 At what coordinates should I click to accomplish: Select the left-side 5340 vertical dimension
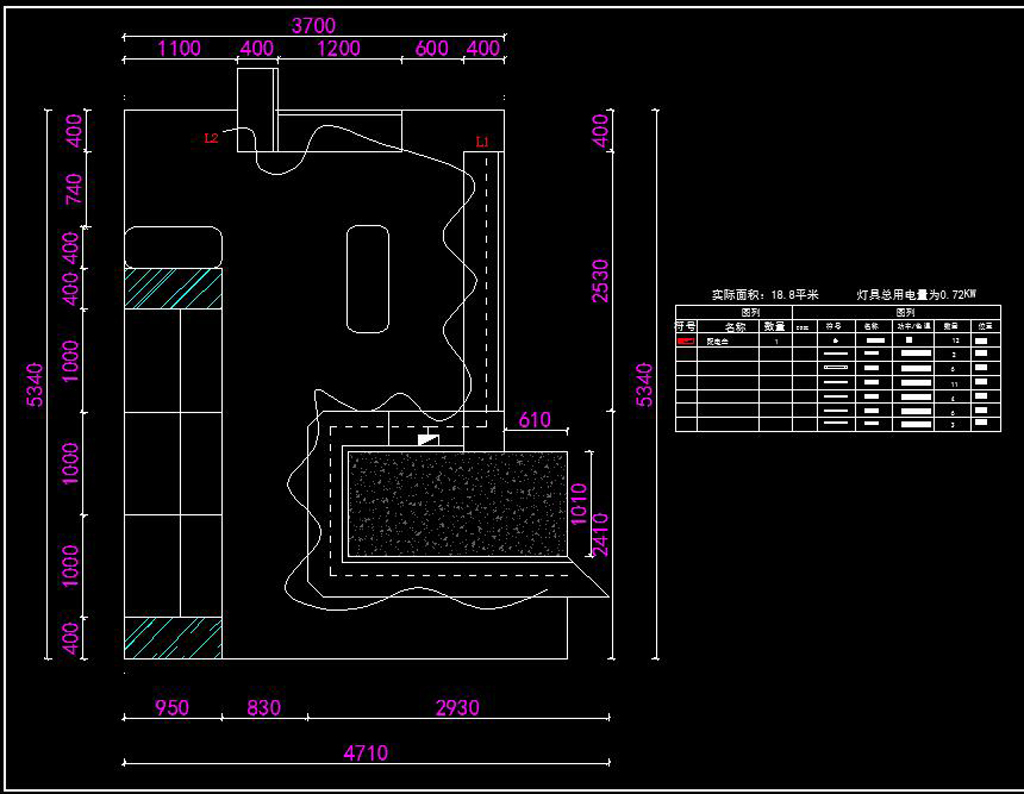click(36, 385)
